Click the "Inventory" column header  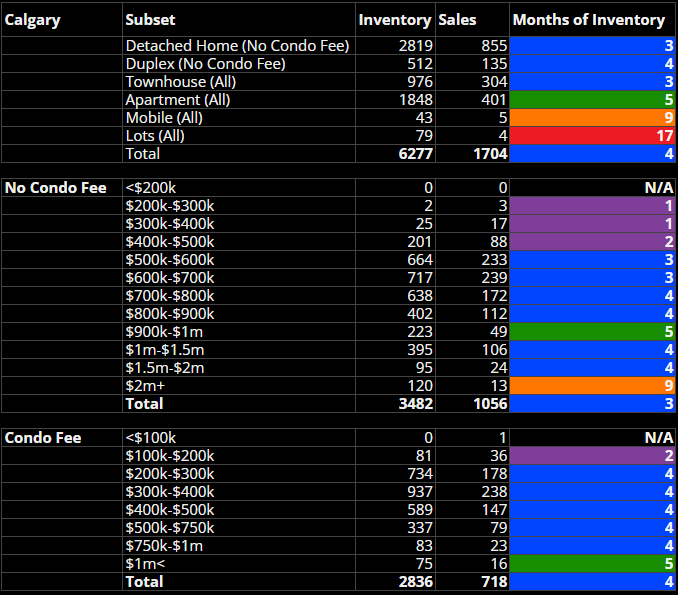395,19
